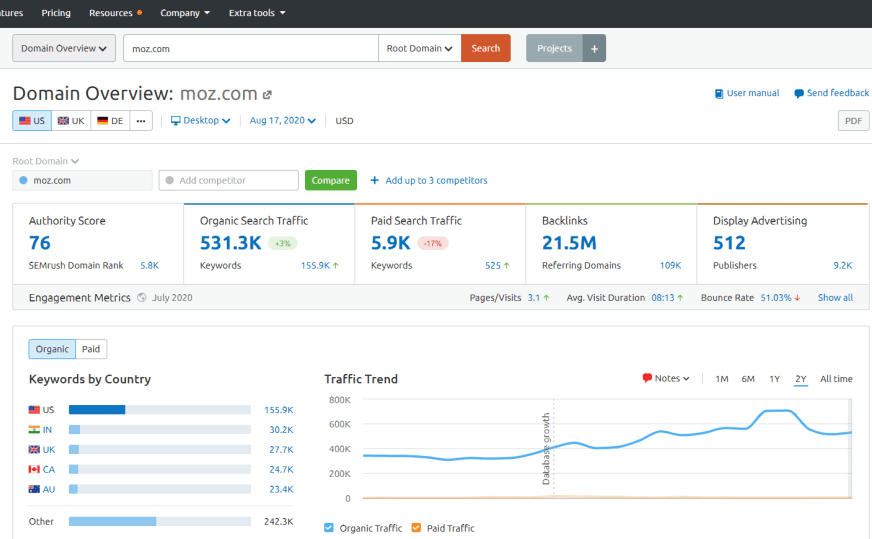This screenshot has height=539, width=872.
Task: Expand the Company menu
Action: tap(185, 13)
